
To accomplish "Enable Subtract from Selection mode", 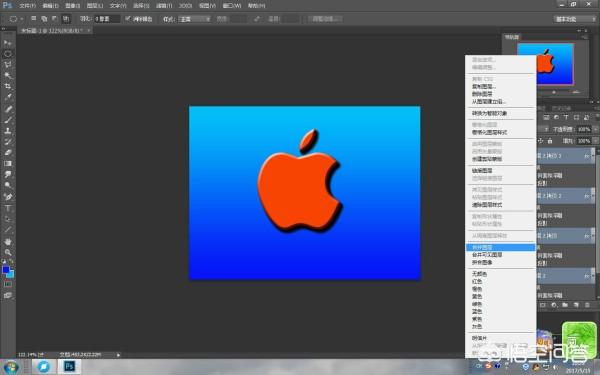I will (x=54, y=18).
